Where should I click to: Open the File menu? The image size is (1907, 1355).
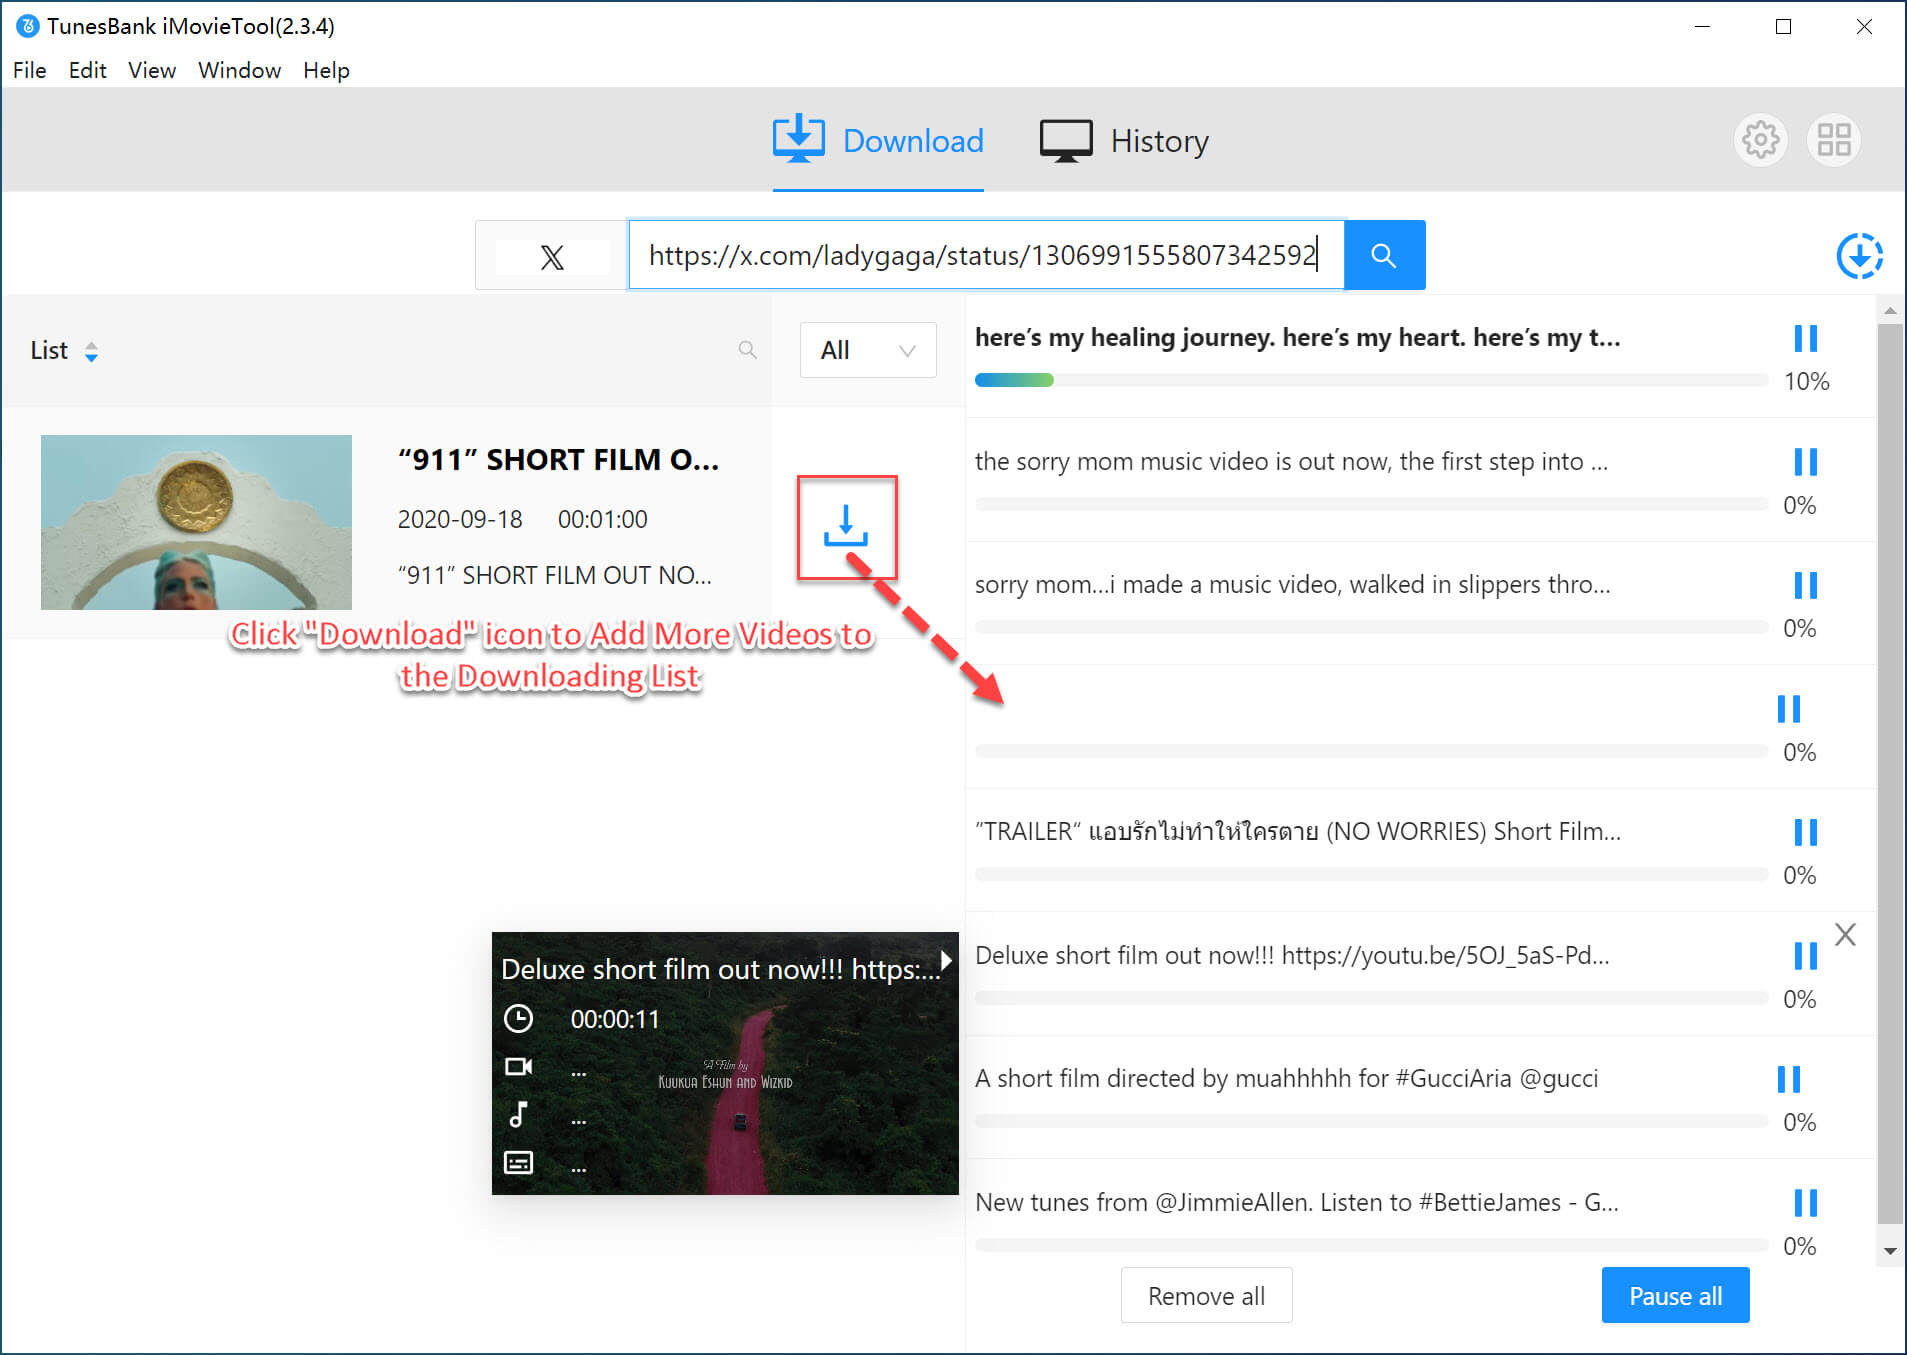(x=30, y=70)
